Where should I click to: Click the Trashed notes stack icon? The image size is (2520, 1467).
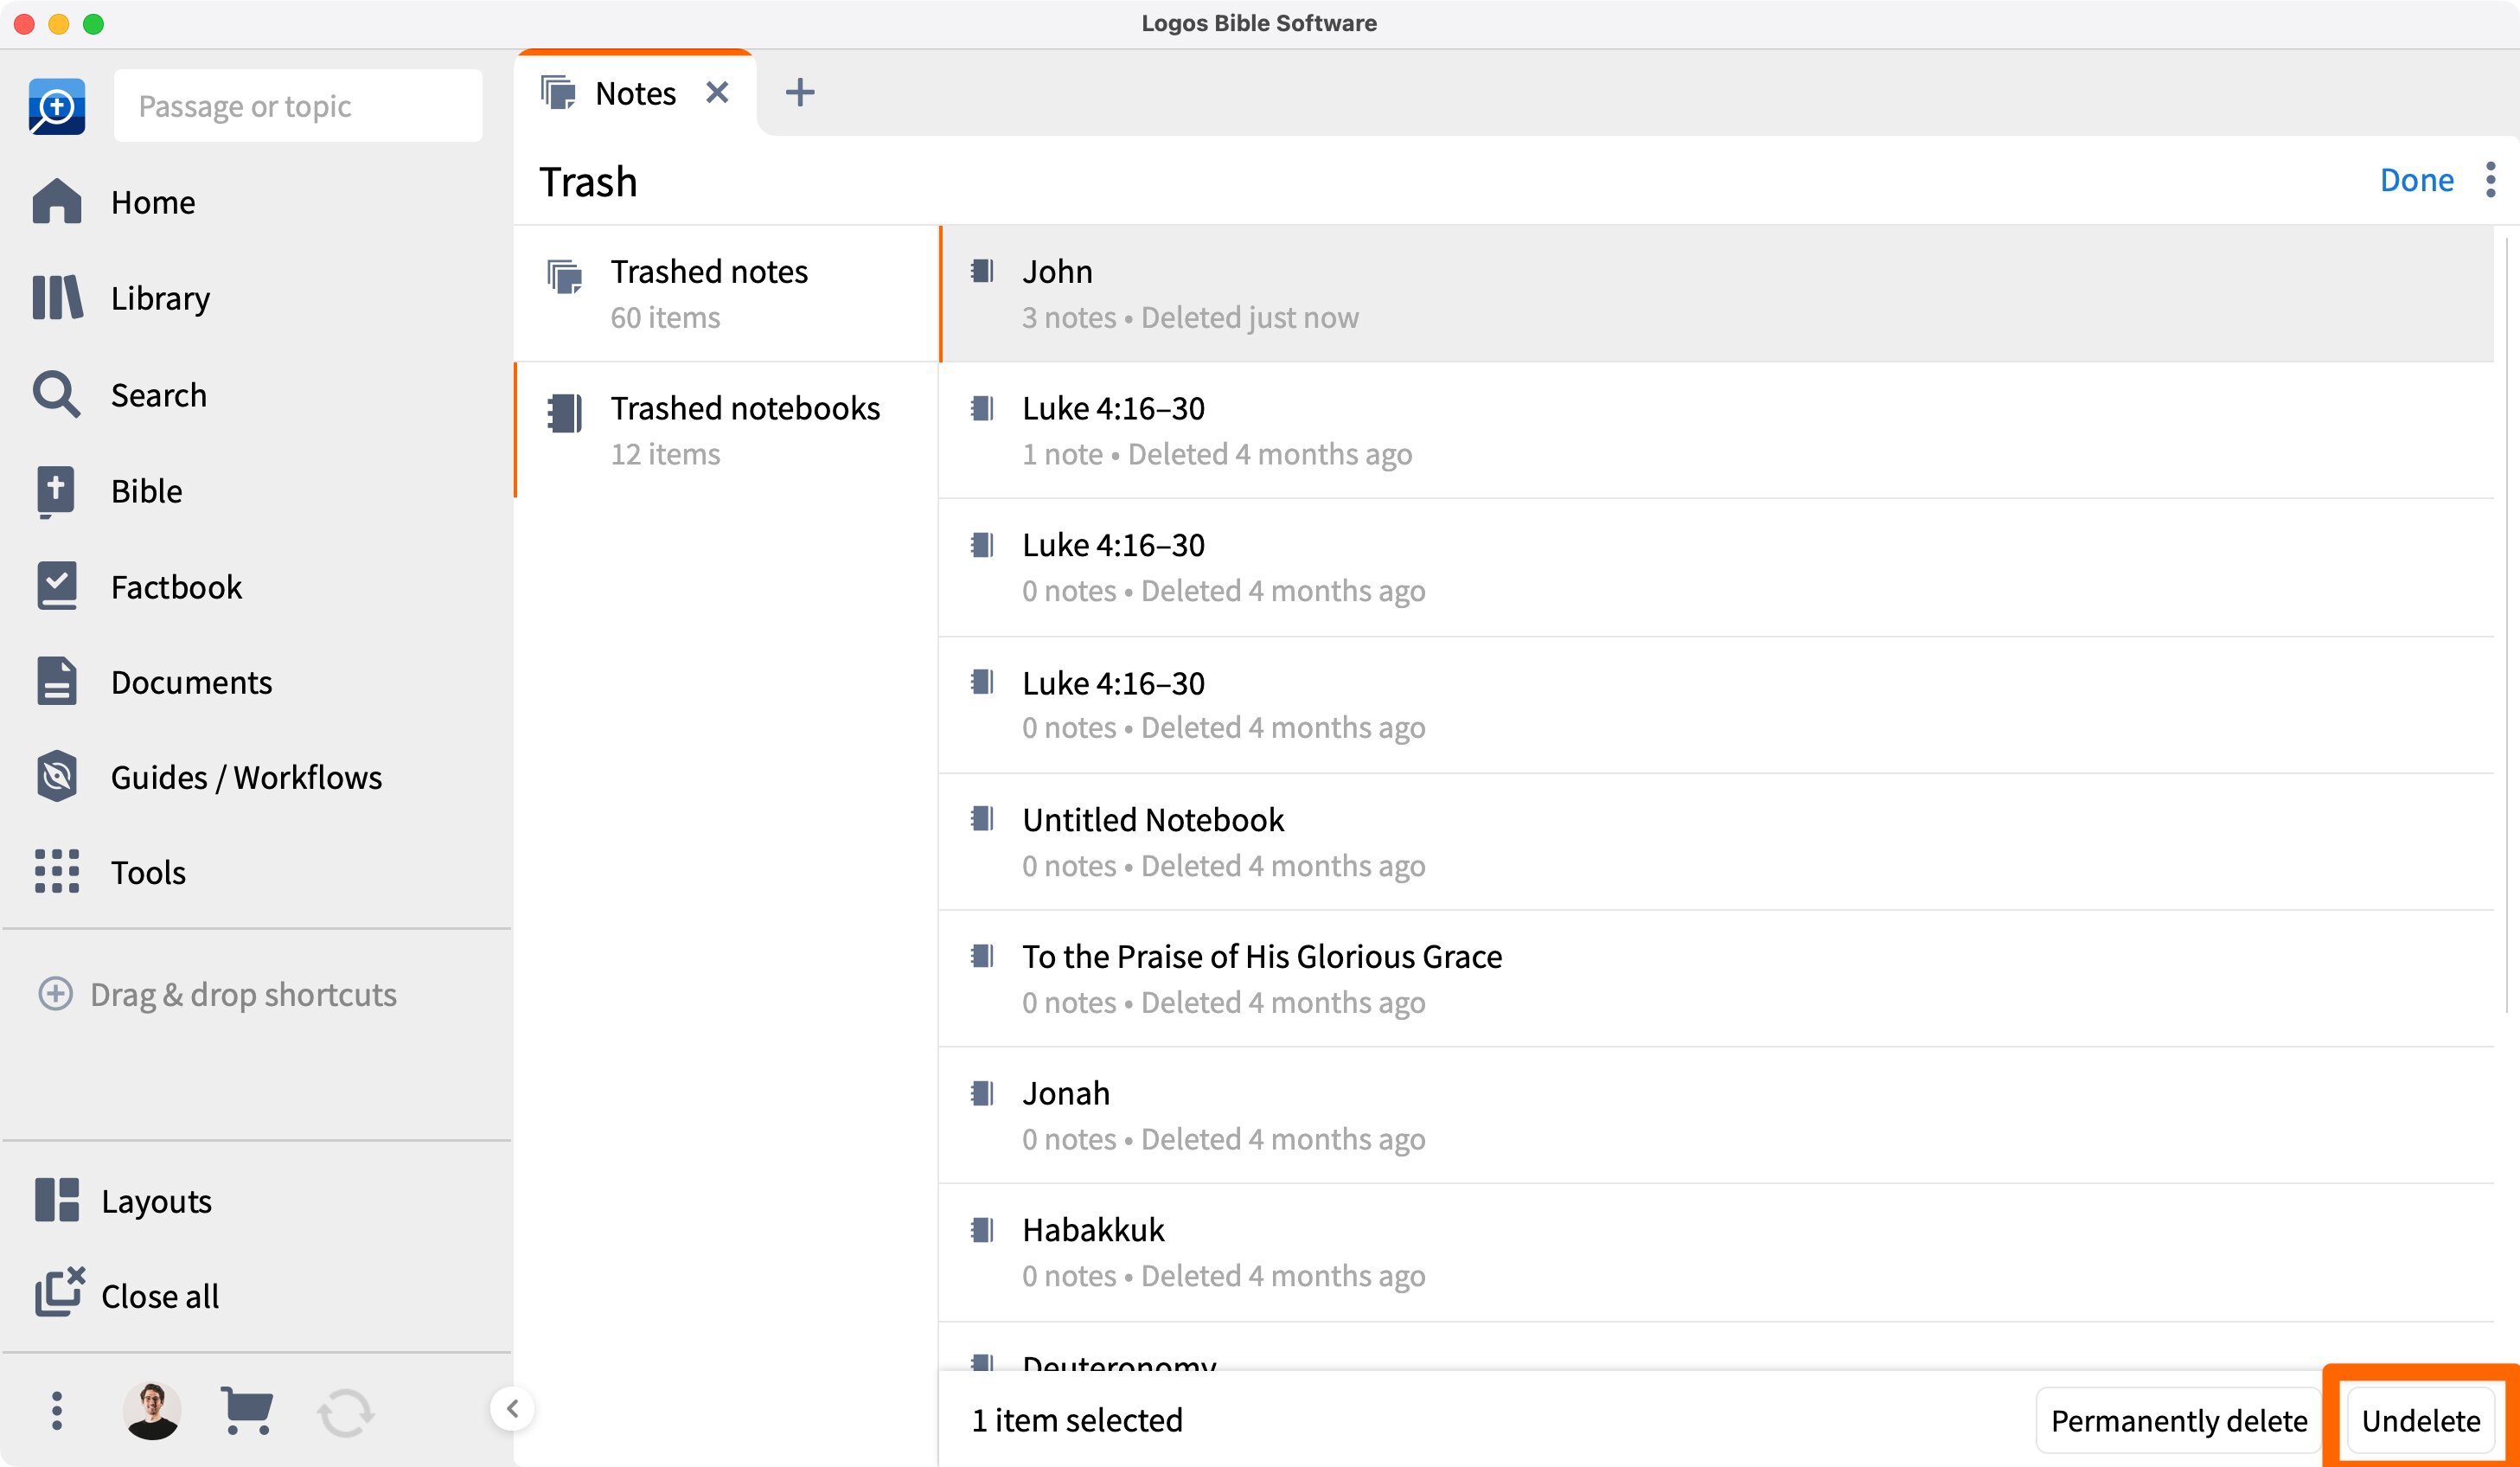click(564, 276)
